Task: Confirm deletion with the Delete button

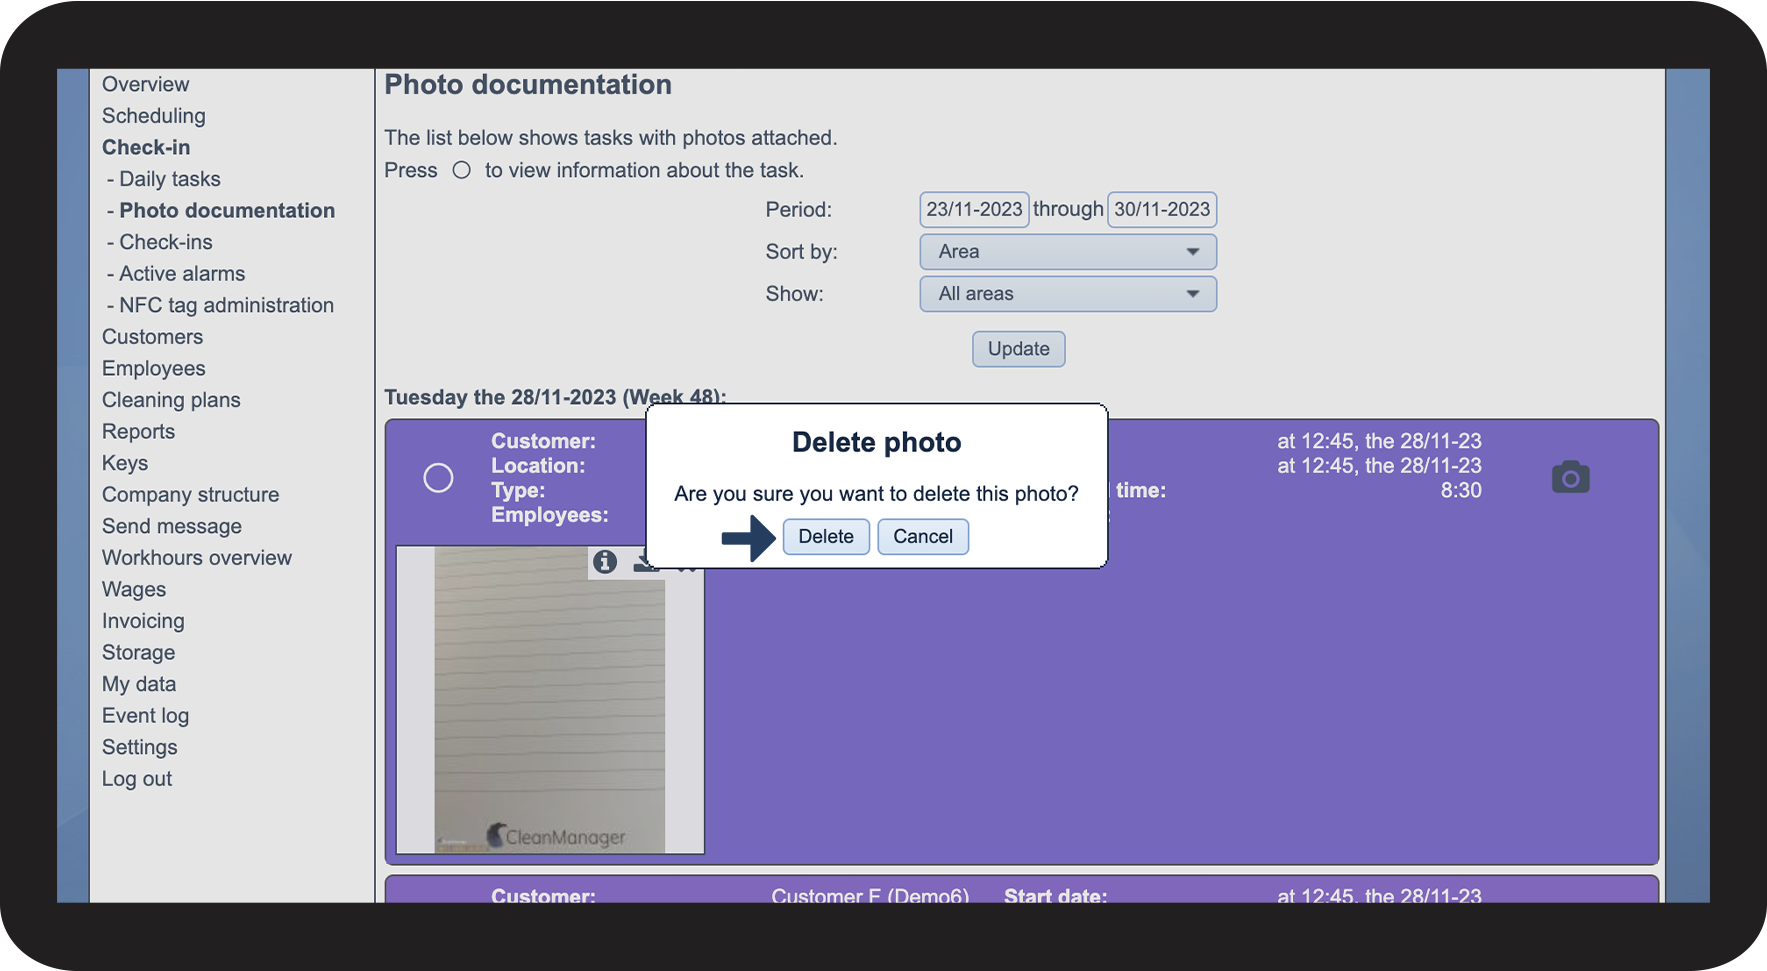Action: [826, 537]
